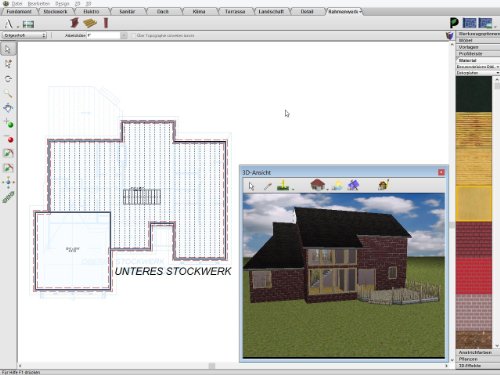
Task: Click the Abstand input field
Action: point(103,35)
